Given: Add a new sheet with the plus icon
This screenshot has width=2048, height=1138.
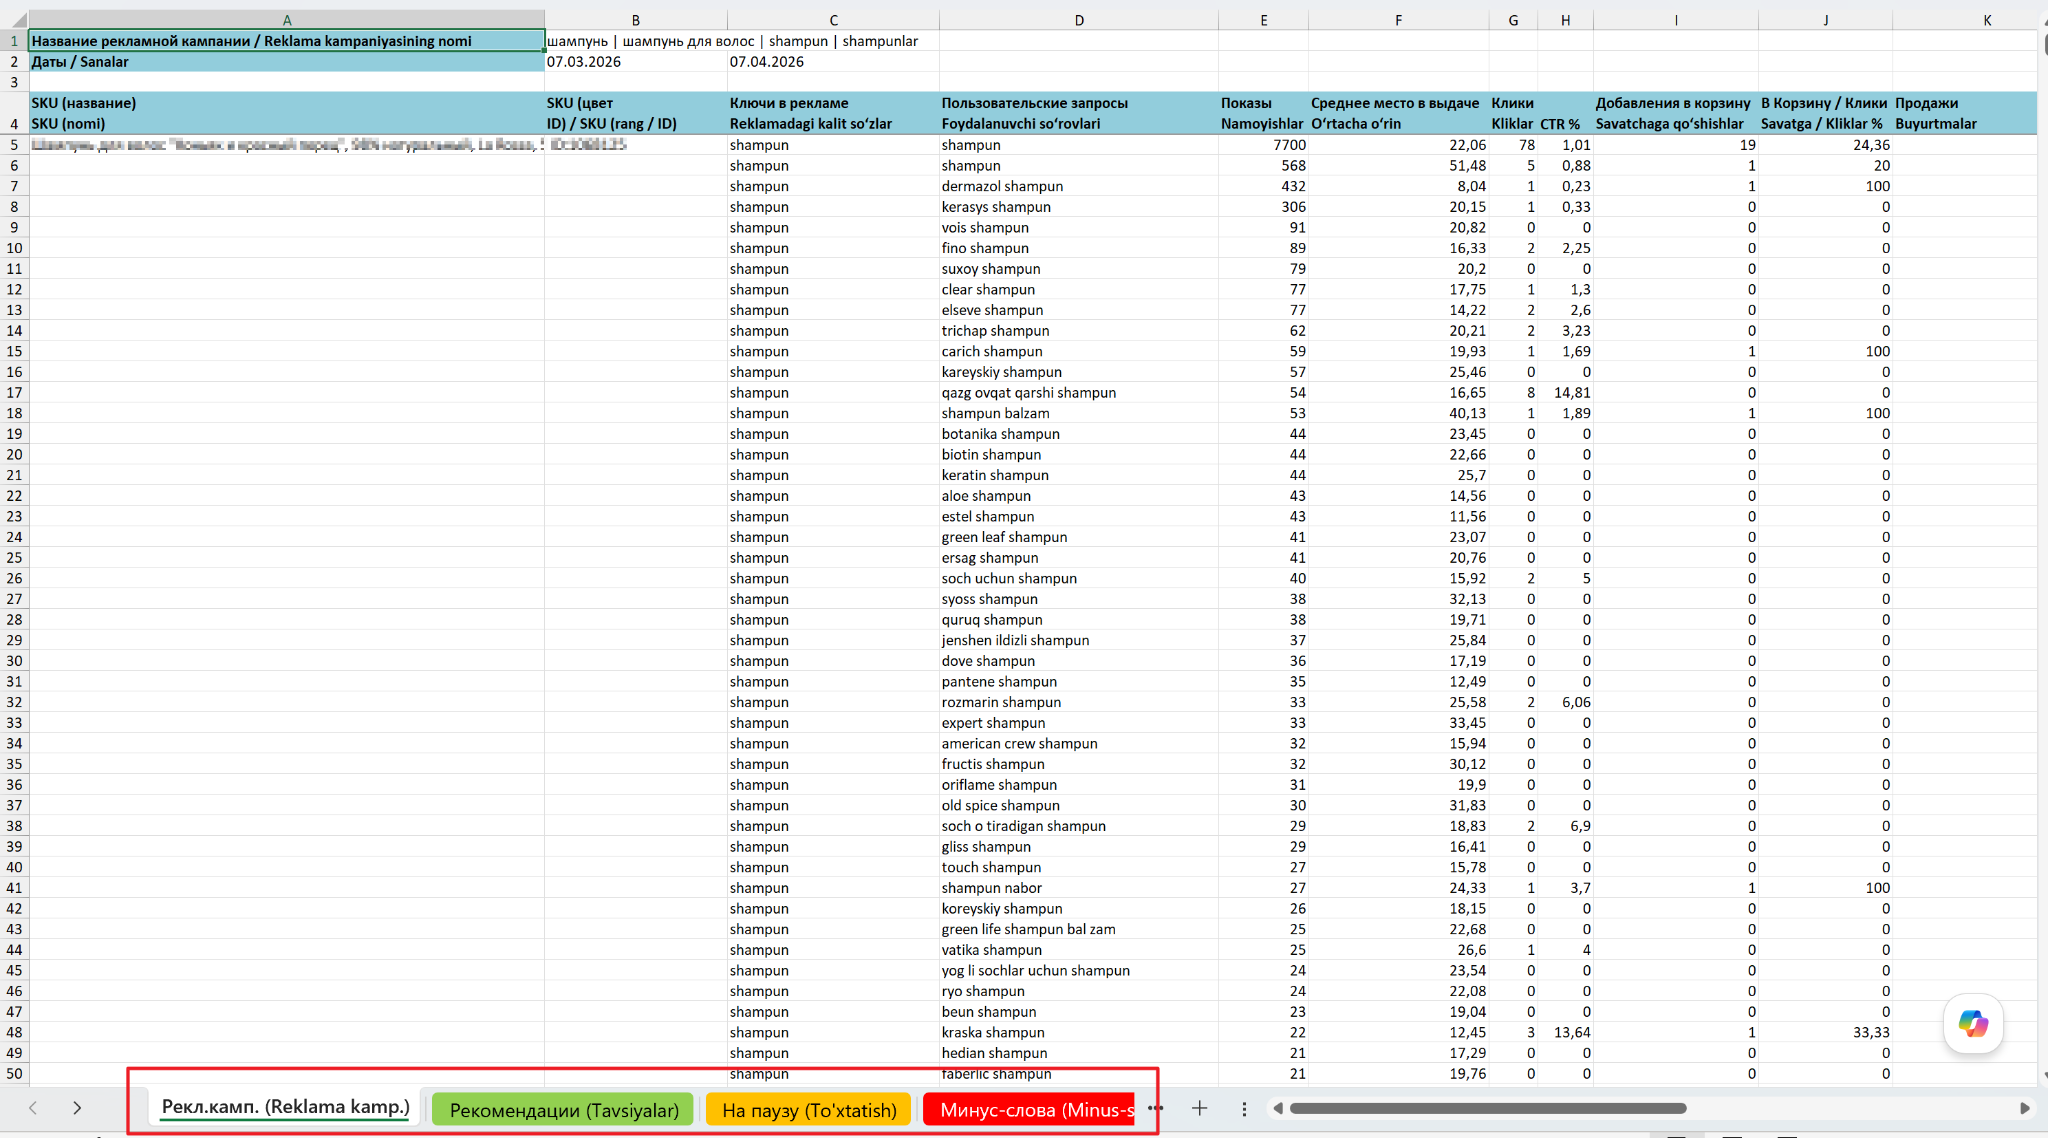Looking at the screenshot, I should (x=1199, y=1108).
